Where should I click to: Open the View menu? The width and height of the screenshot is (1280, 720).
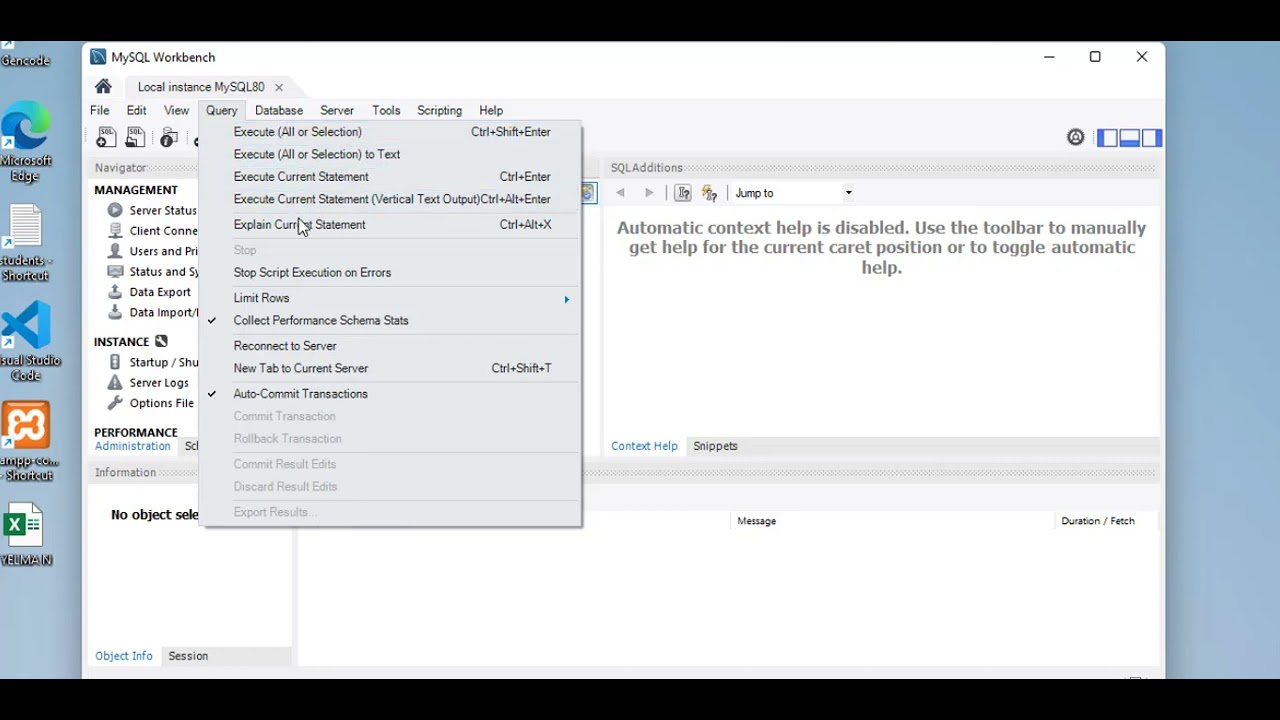pos(177,111)
